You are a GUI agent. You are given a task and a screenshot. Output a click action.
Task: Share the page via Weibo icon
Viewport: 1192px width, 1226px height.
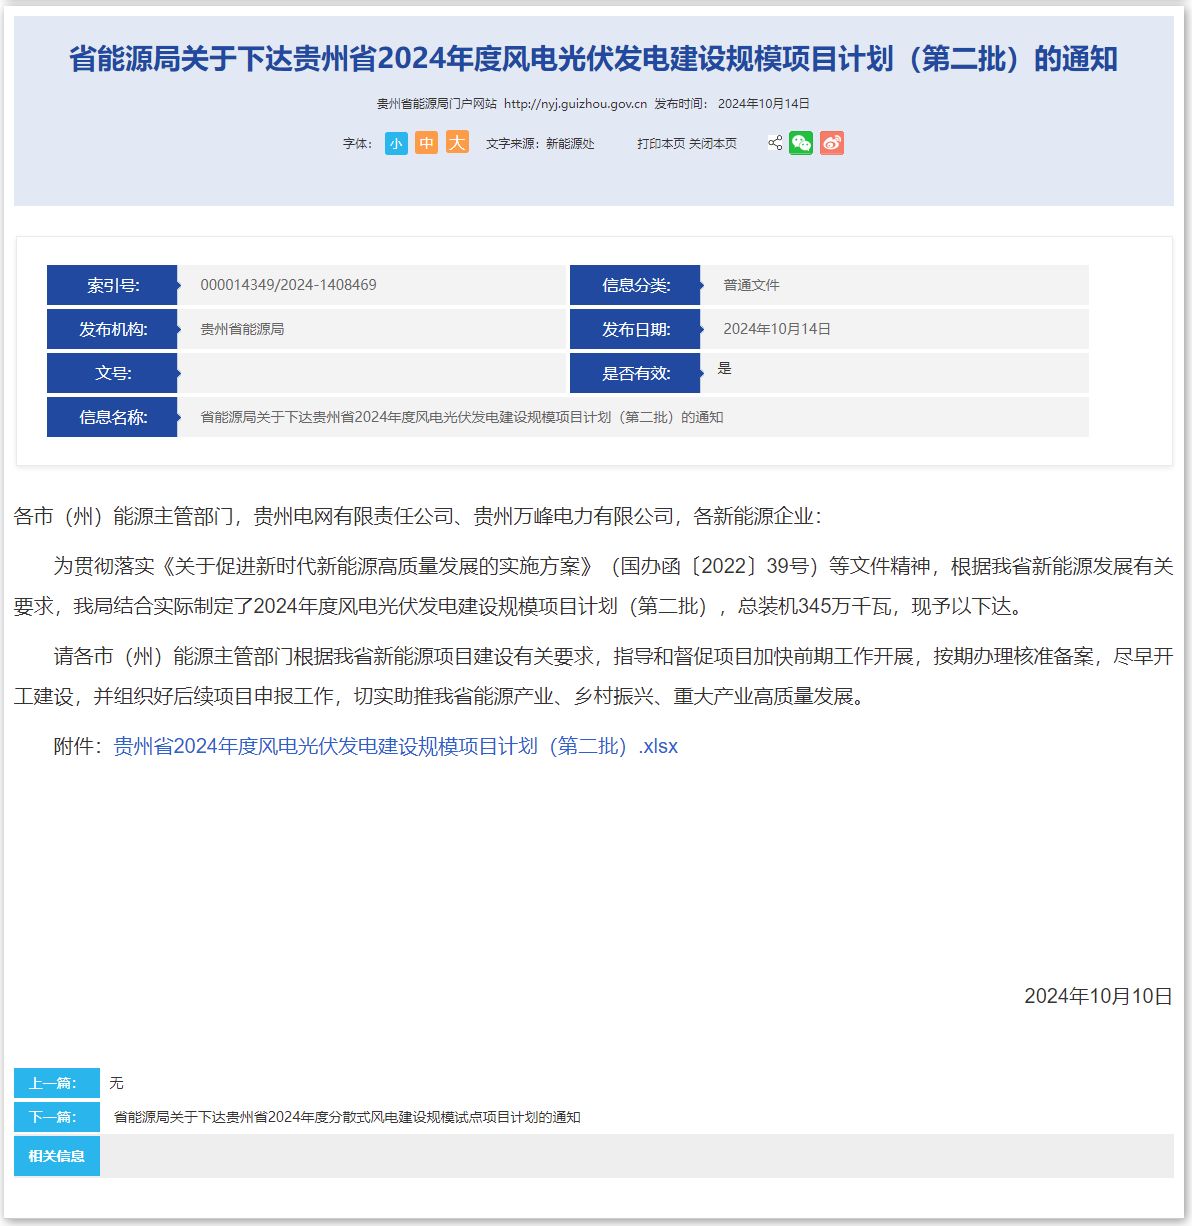[832, 143]
